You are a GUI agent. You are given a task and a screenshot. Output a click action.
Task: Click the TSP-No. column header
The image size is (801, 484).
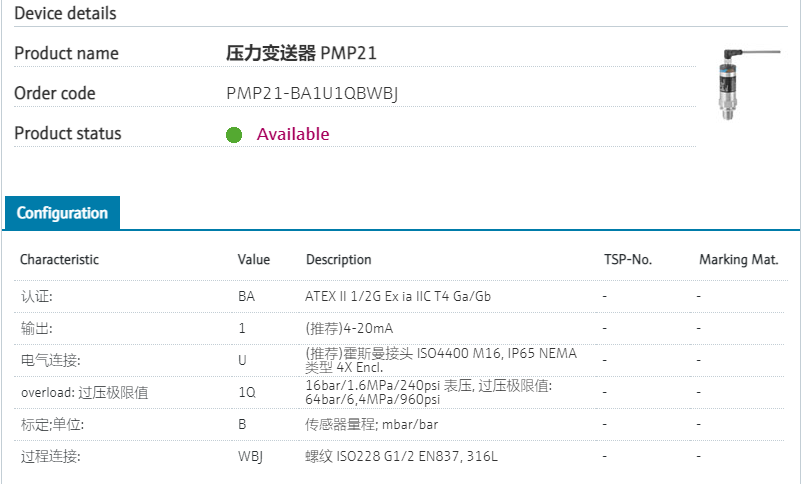(628, 260)
